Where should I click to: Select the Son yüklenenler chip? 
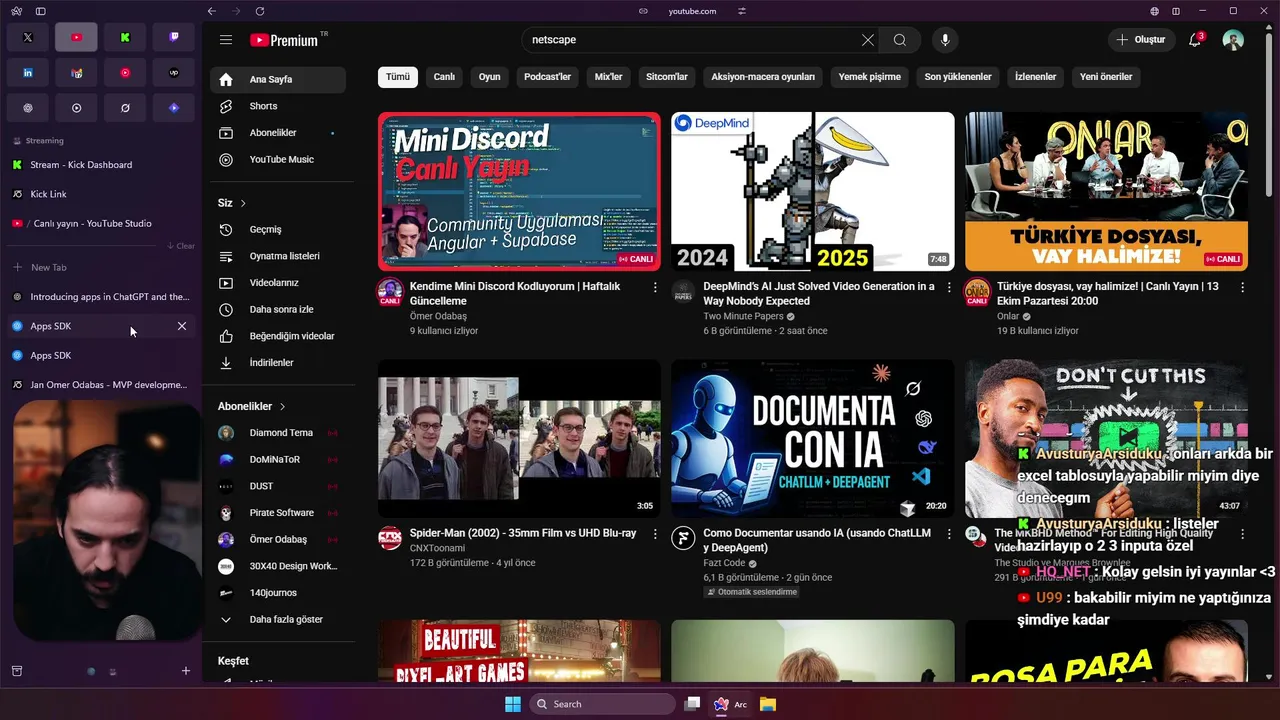pyautogui.click(x=958, y=77)
